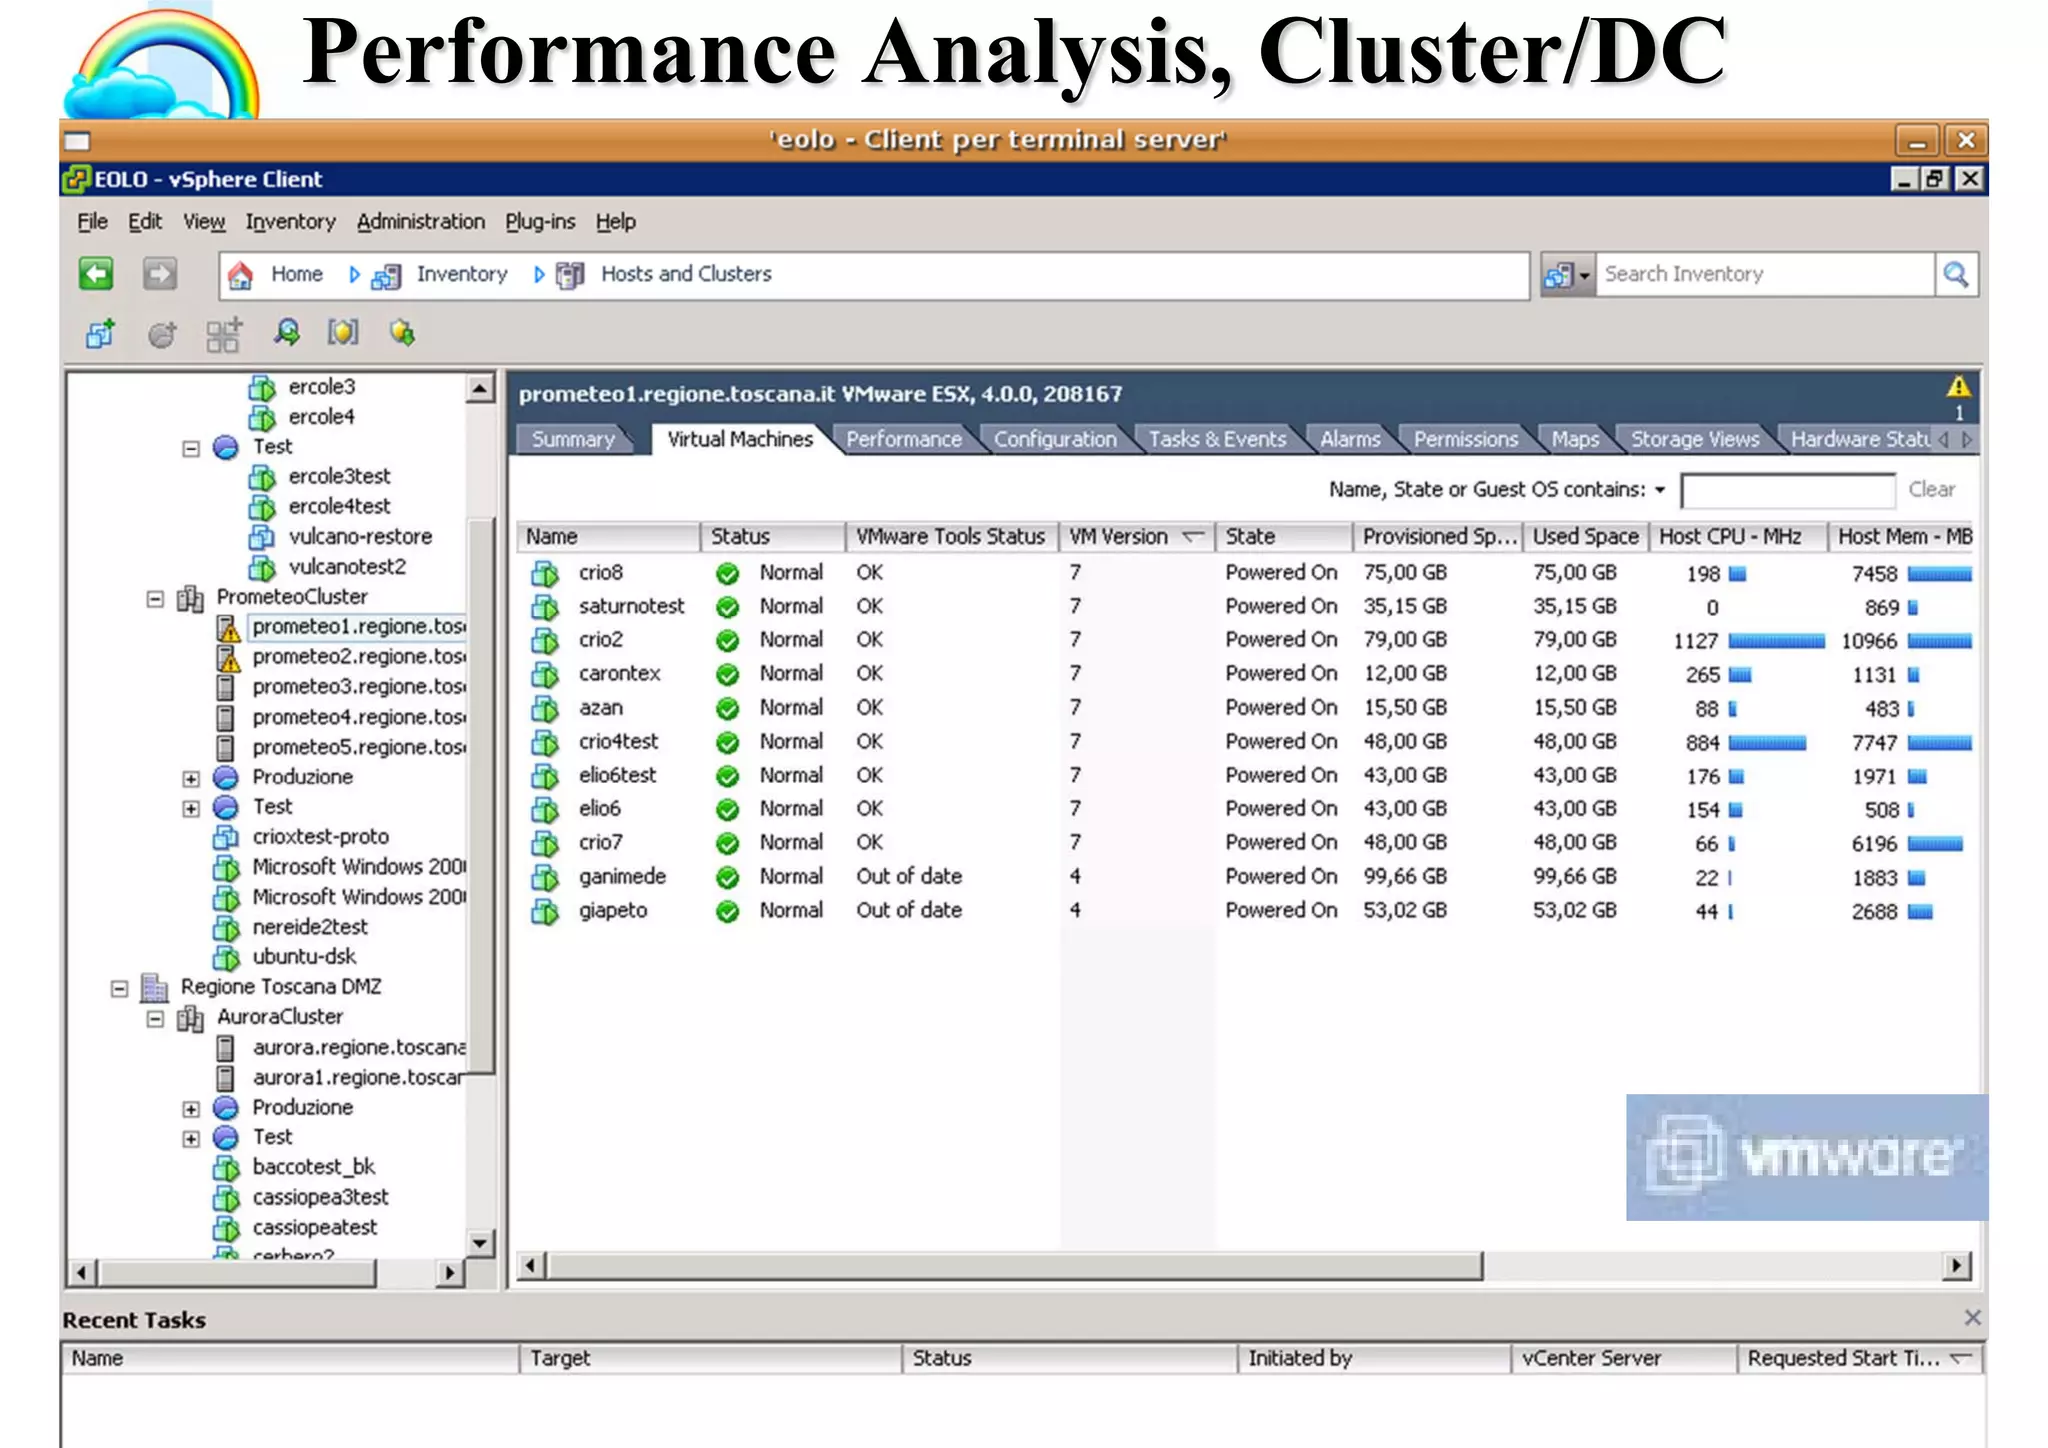Click the ganimede virtual machine icon
The image size is (2048, 1448).
coord(545,878)
